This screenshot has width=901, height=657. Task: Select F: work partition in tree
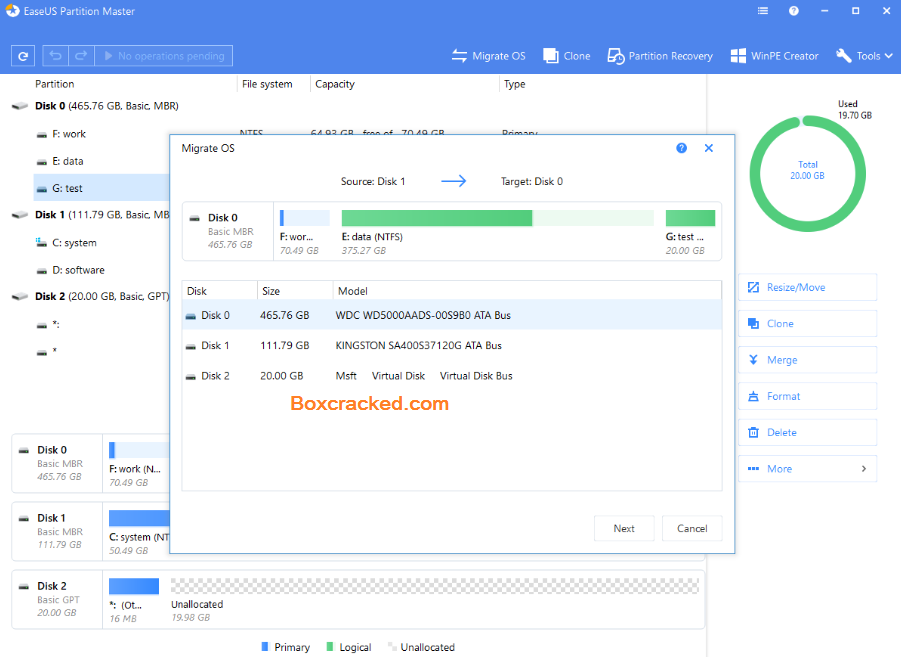(x=68, y=134)
